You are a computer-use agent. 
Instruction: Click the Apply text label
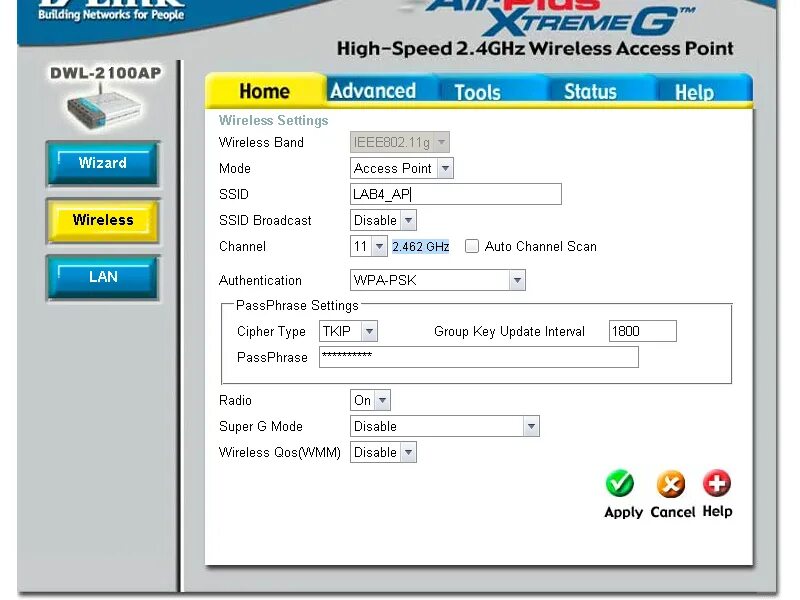pos(623,512)
